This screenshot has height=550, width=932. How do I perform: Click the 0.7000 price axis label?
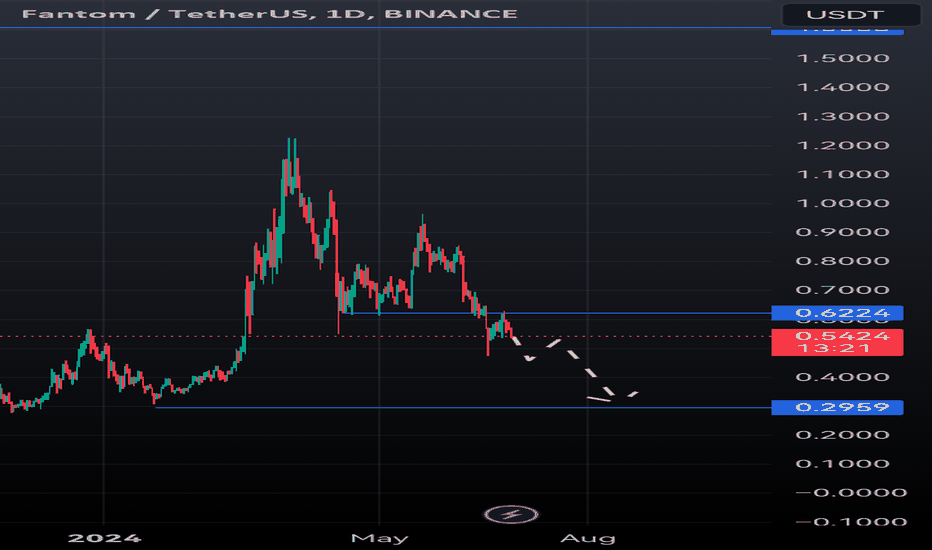pos(843,290)
